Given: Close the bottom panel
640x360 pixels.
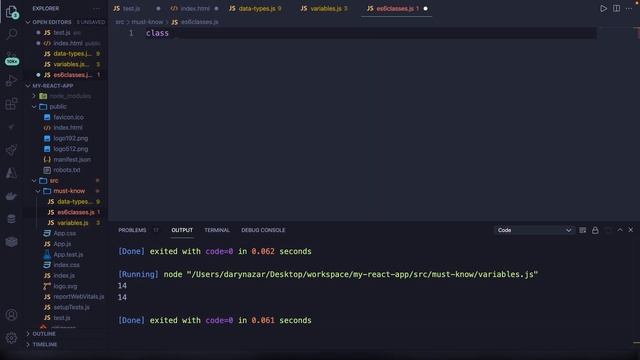Looking at the screenshot, I should point(631,230).
